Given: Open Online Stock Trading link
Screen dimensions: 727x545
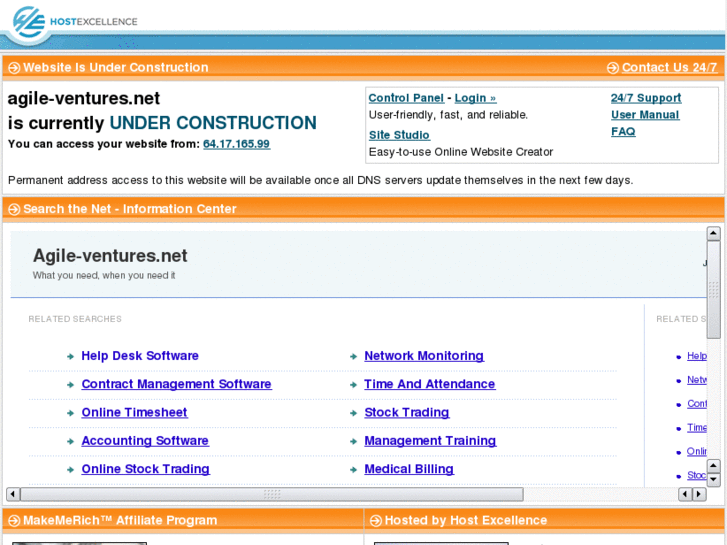Looking at the screenshot, I should pos(146,469).
